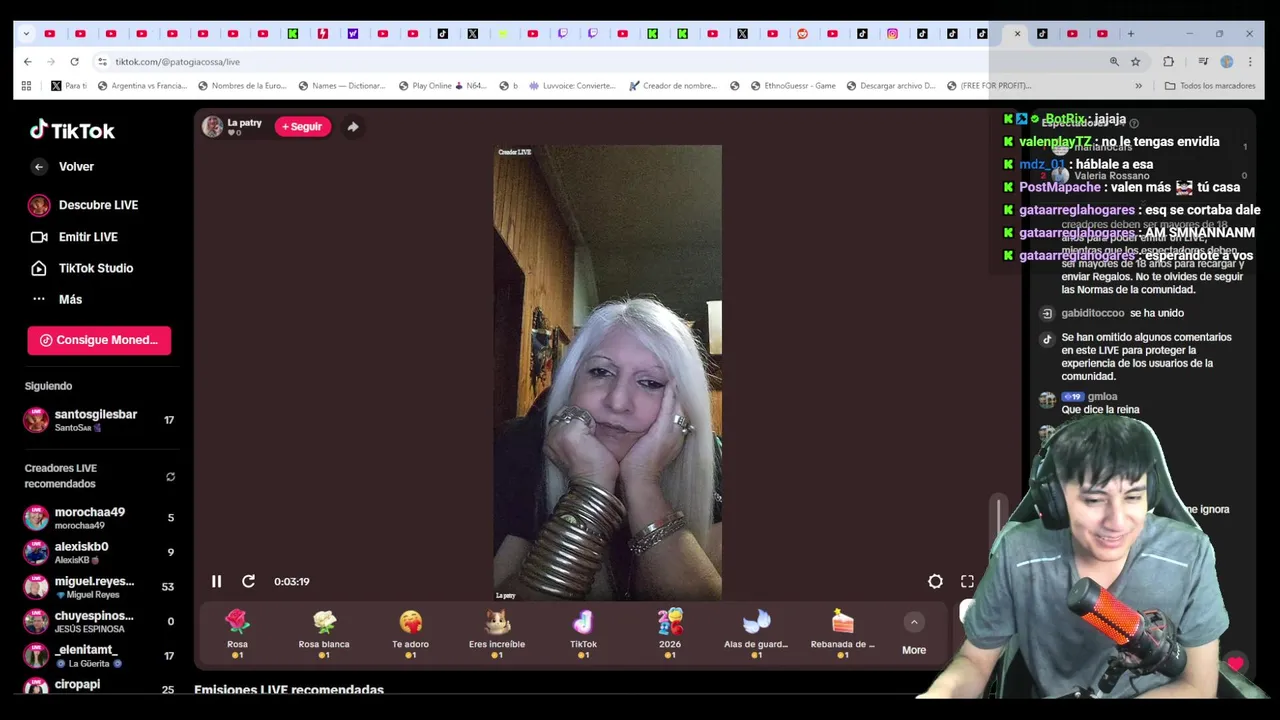Send a Te adoro gift
Viewport: 1280px width, 720px height.
[x=410, y=633]
